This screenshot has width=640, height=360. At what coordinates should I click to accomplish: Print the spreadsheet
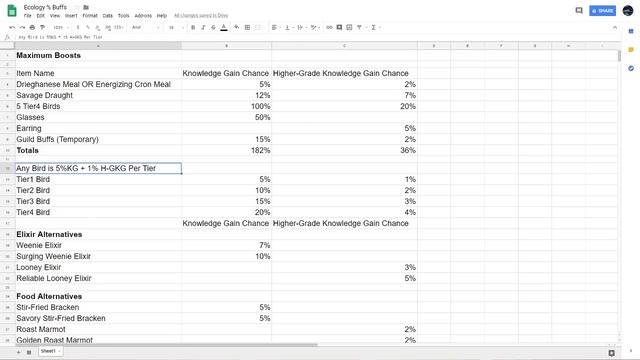32,27
